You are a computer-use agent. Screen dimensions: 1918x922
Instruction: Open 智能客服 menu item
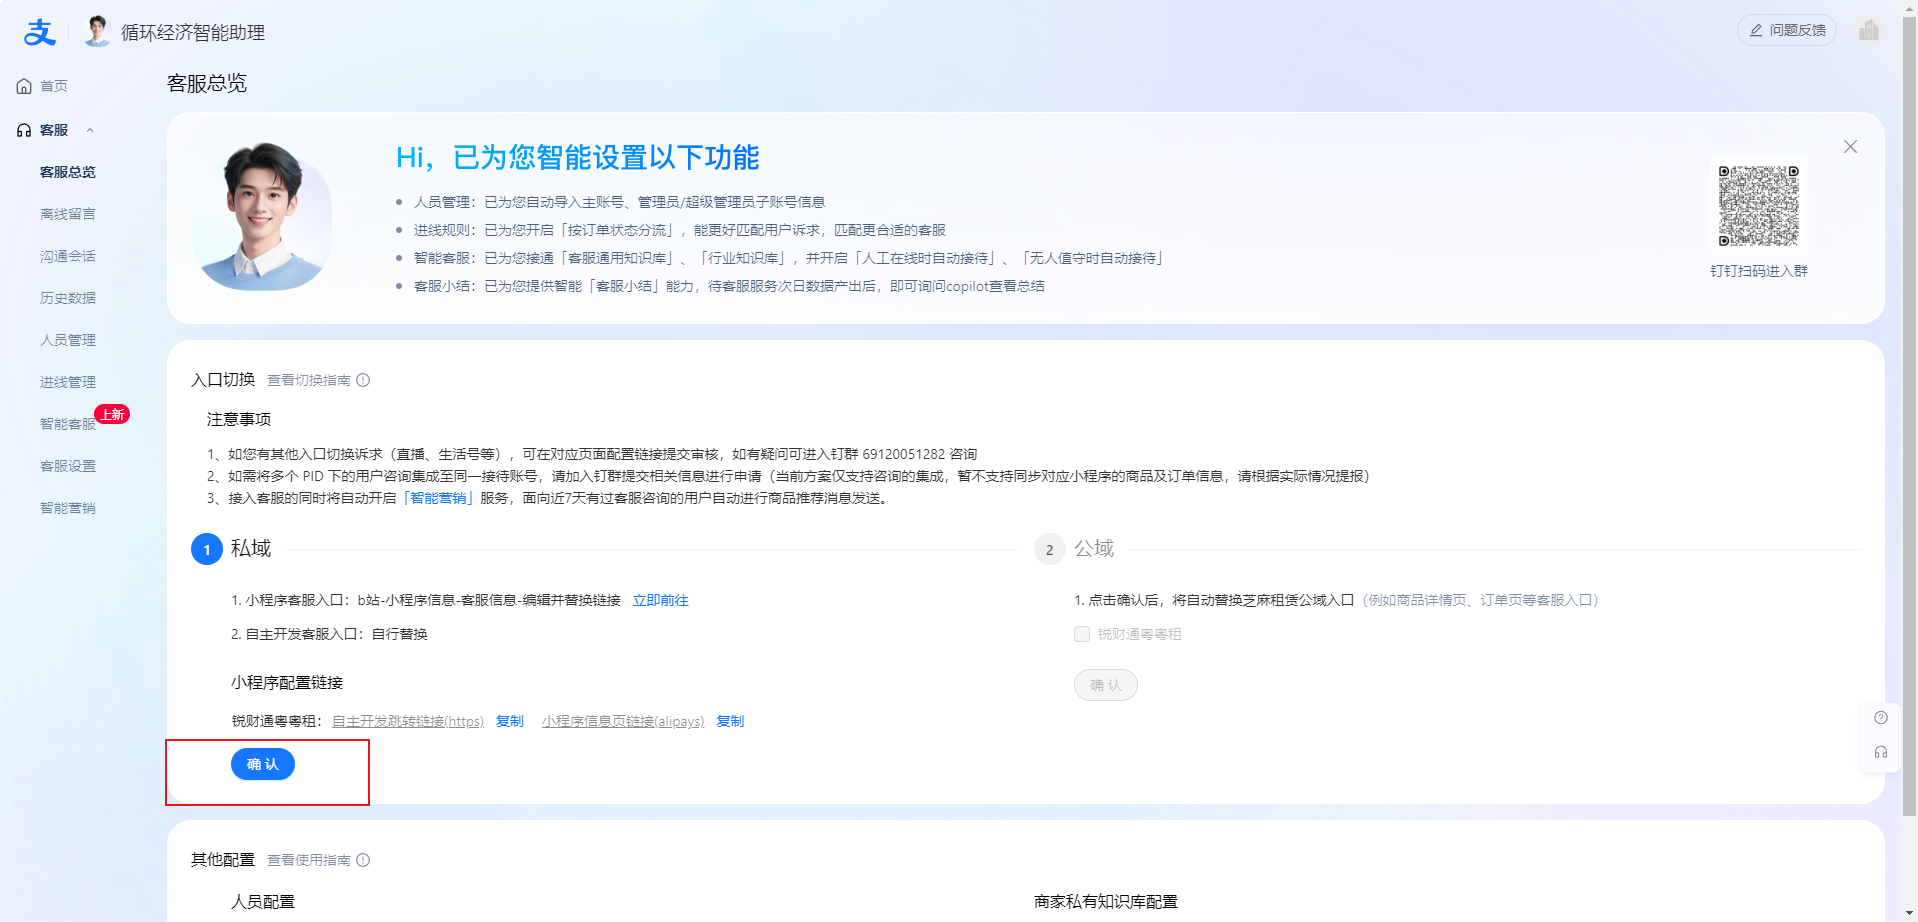tap(68, 424)
